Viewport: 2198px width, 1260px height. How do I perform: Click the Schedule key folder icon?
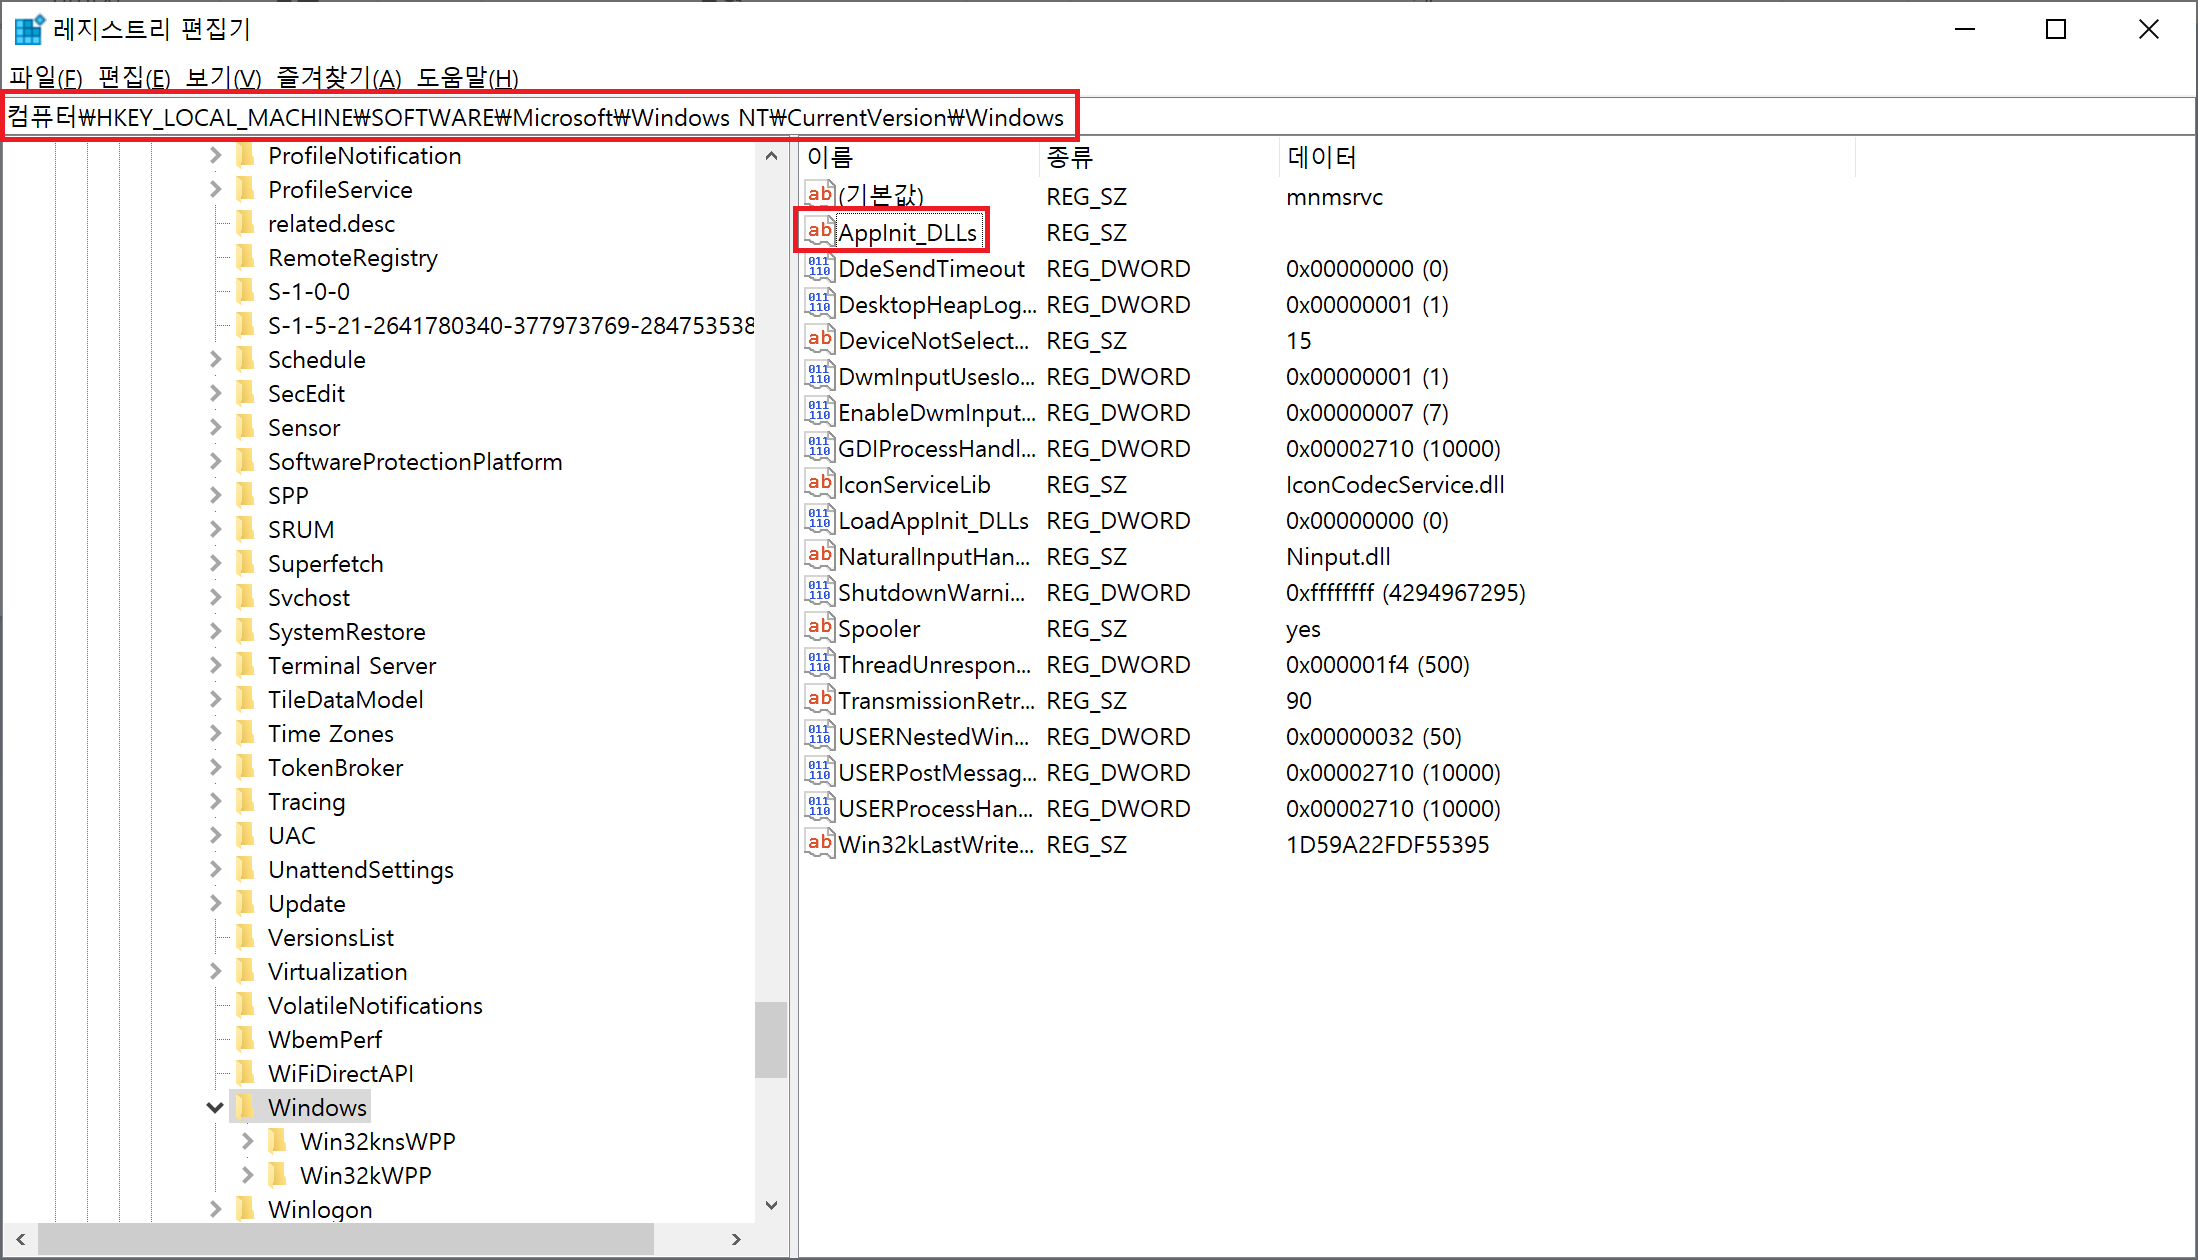(246, 359)
